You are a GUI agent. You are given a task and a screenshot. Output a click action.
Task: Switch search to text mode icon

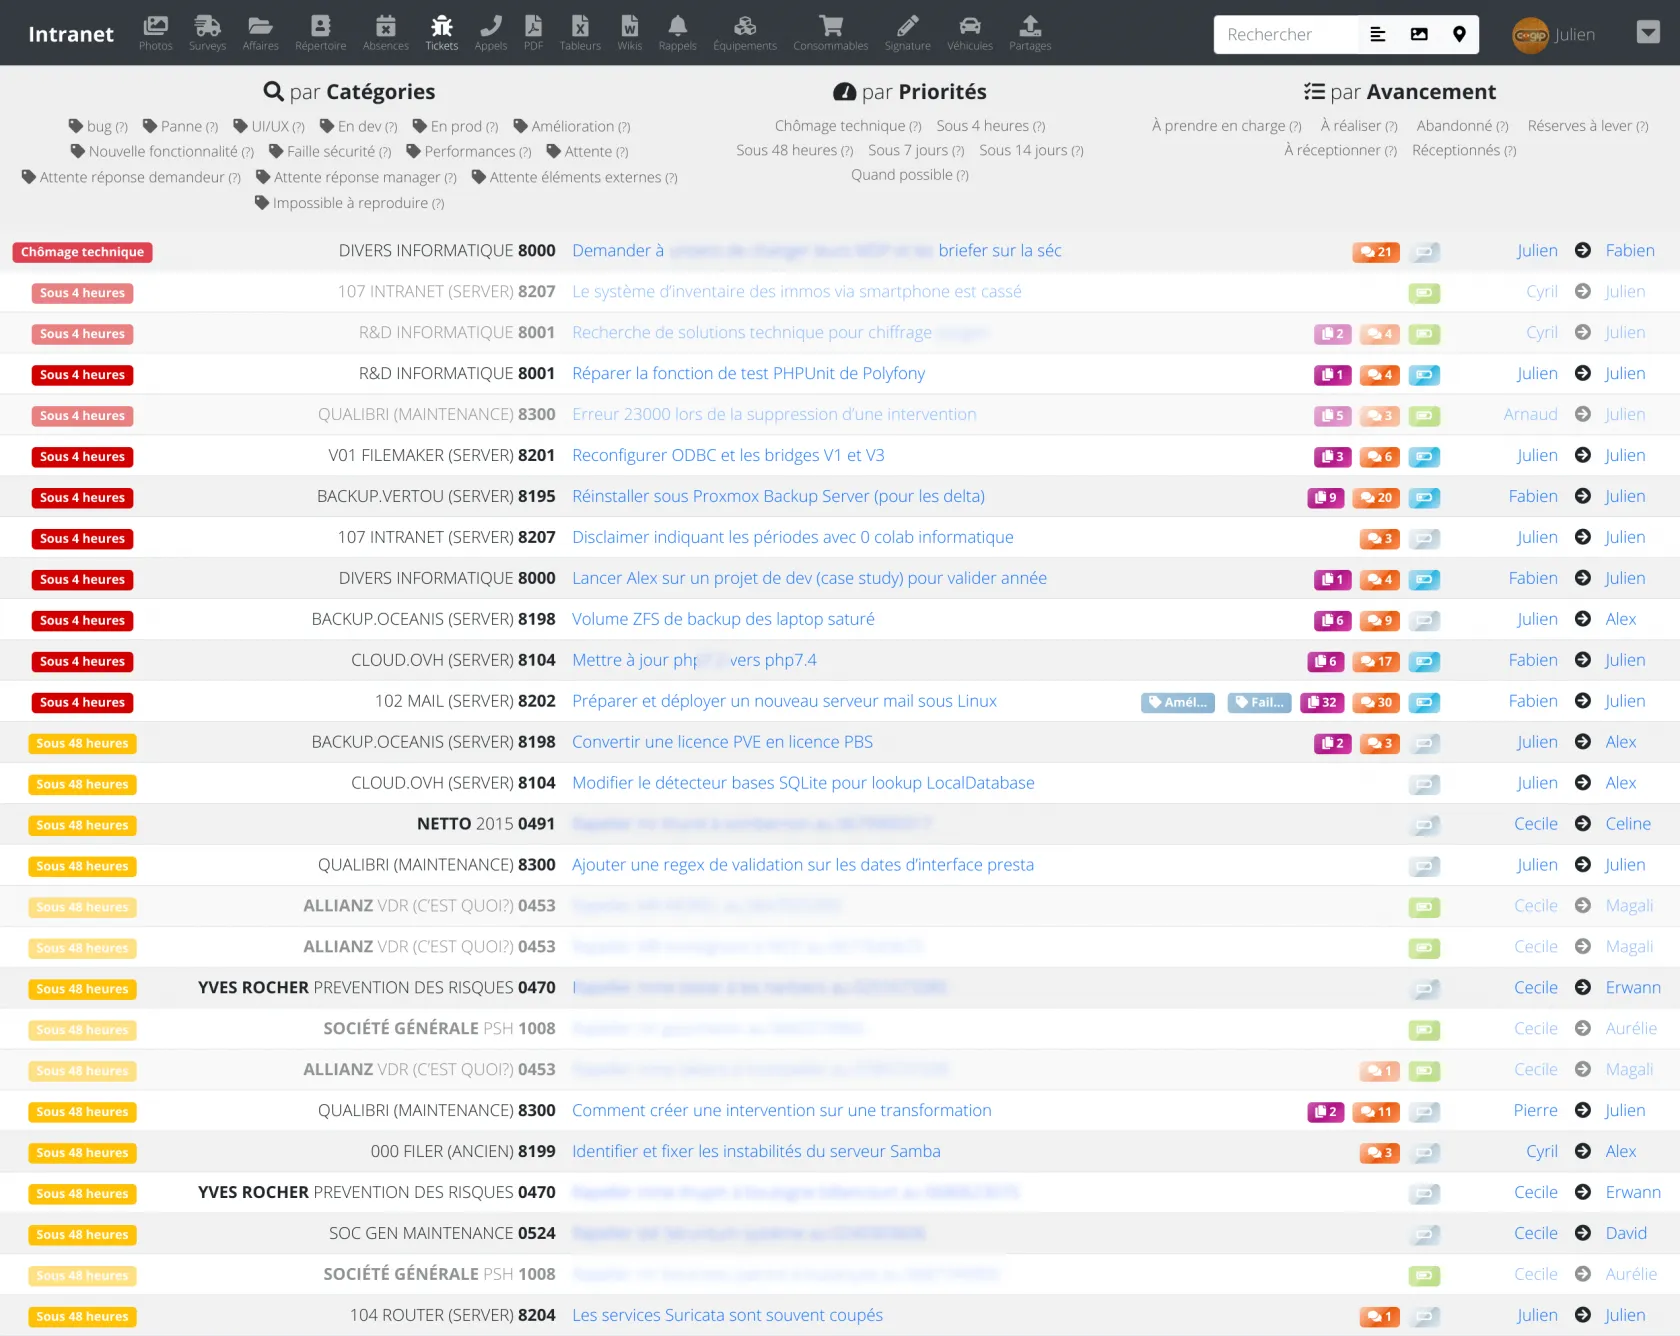(1377, 35)
